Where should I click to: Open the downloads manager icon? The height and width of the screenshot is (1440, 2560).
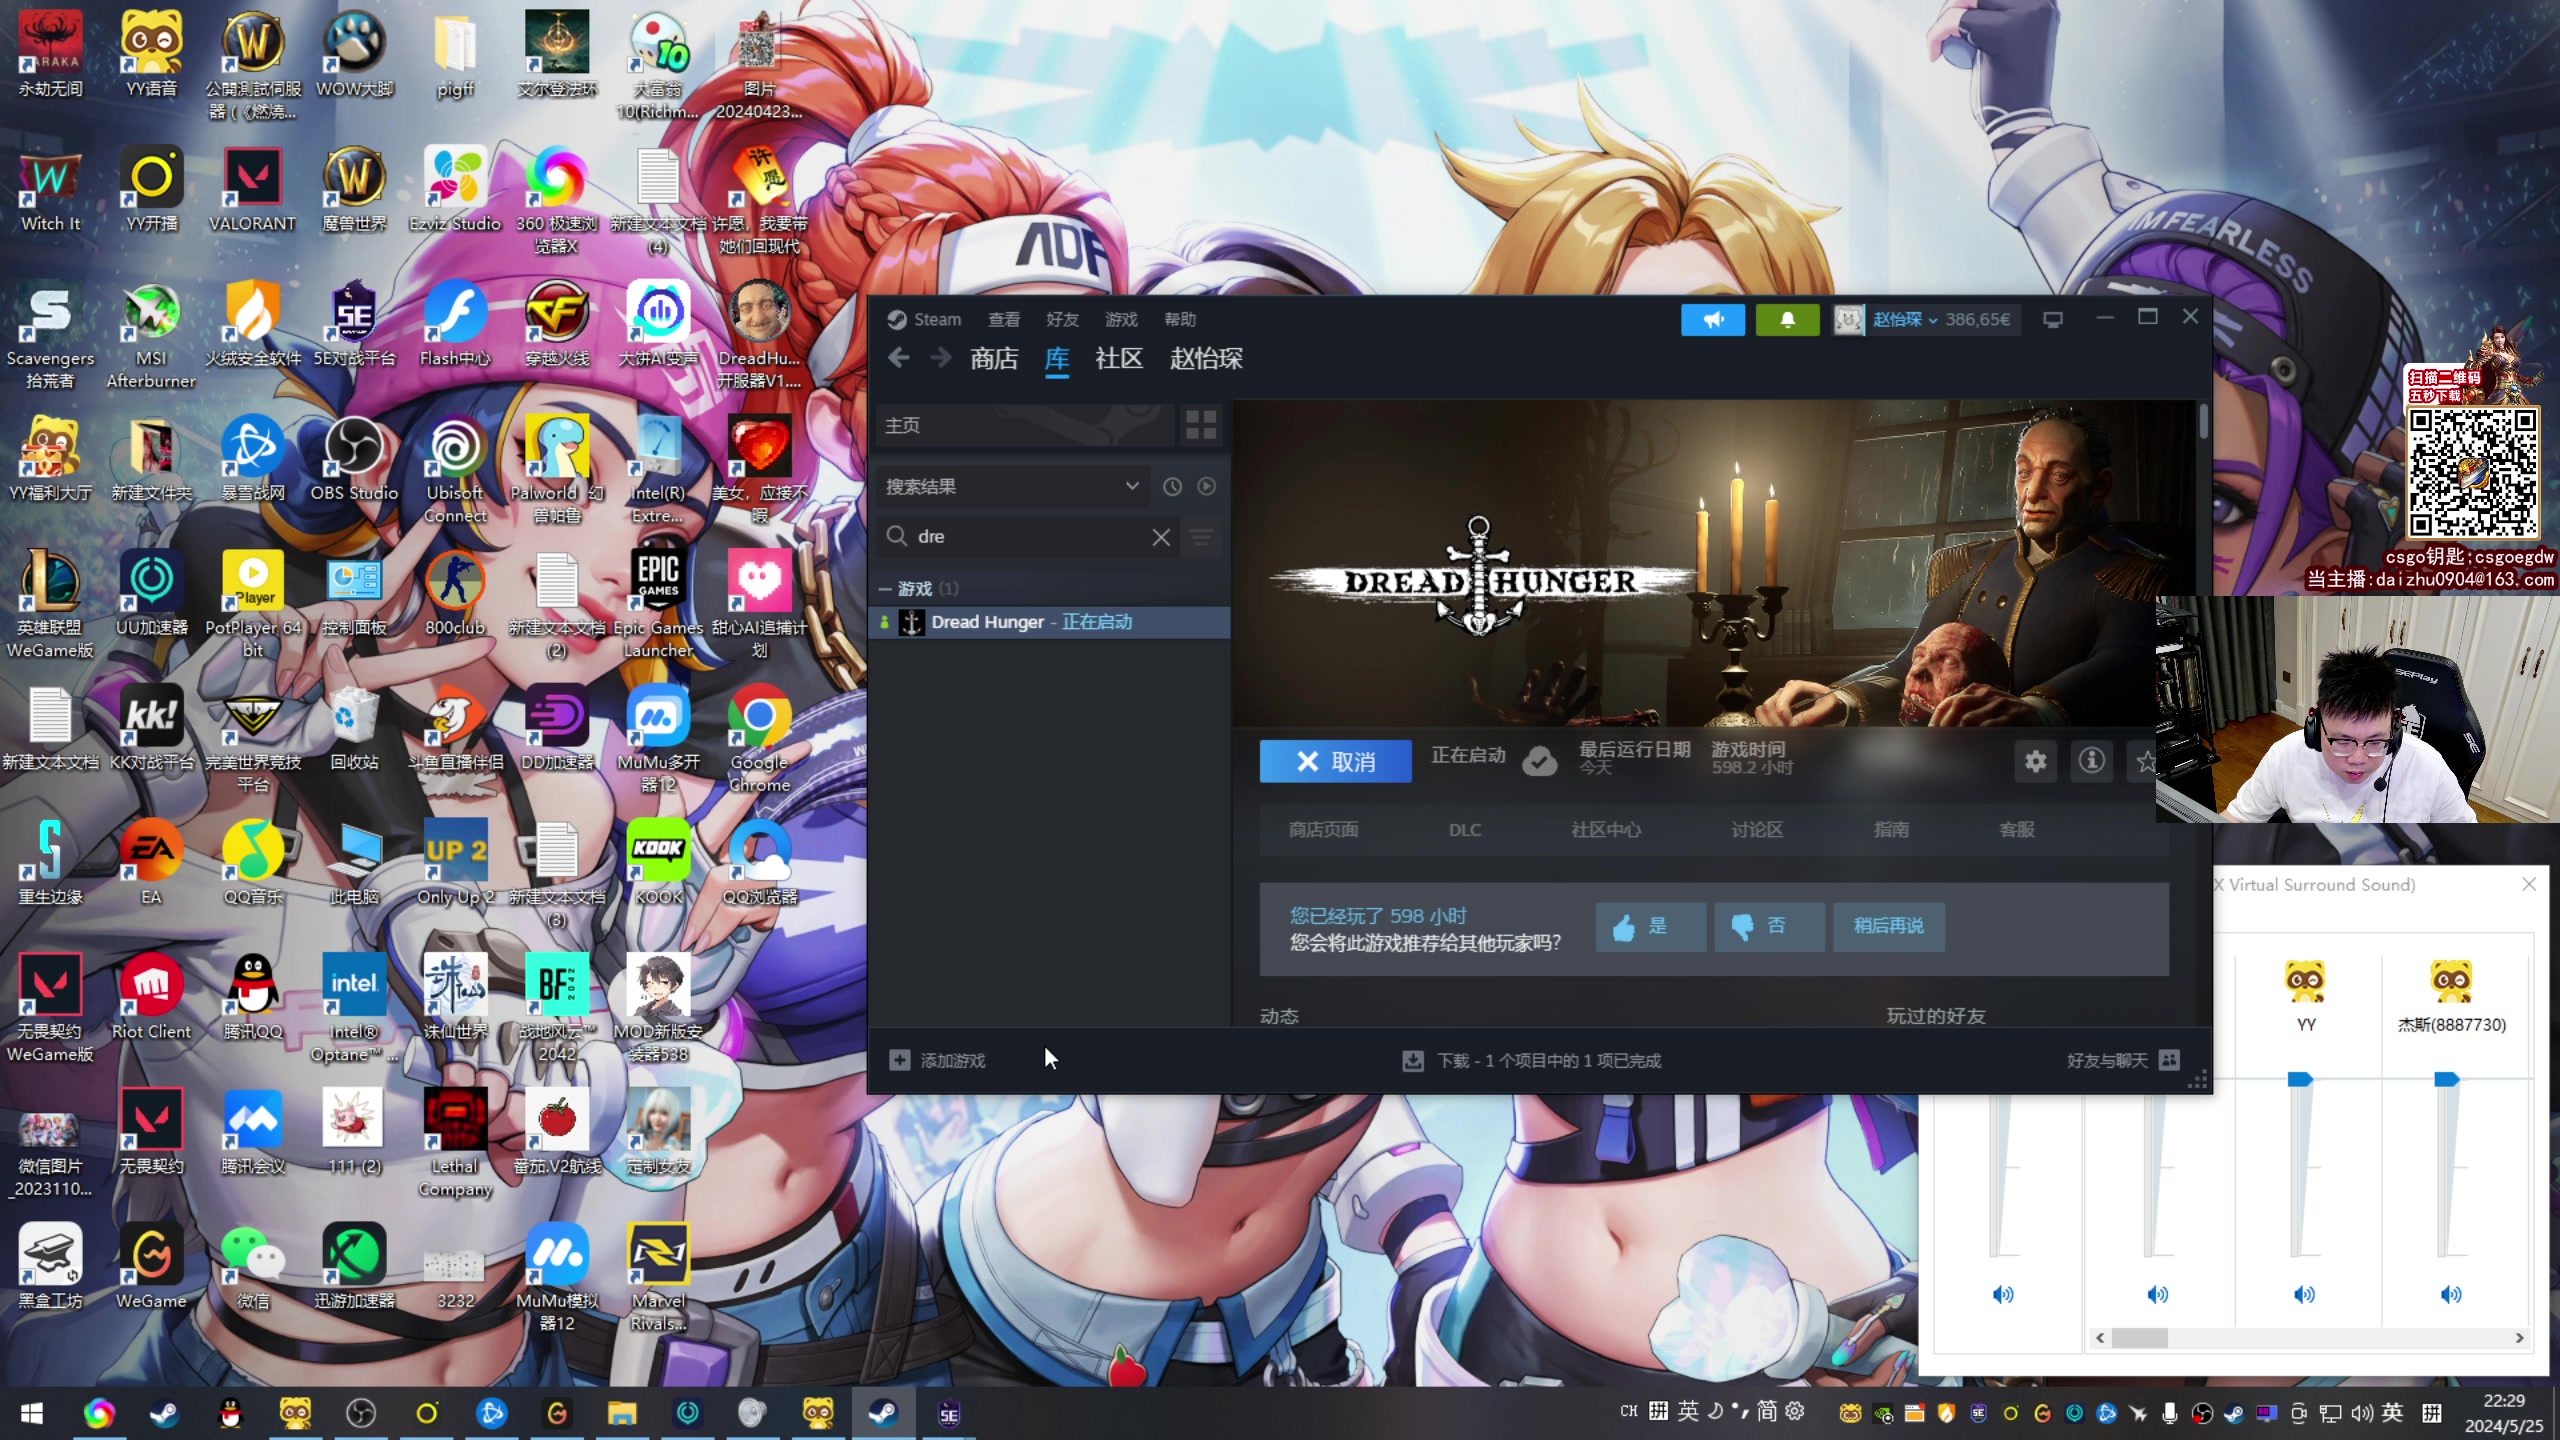click(1413, 1060)
